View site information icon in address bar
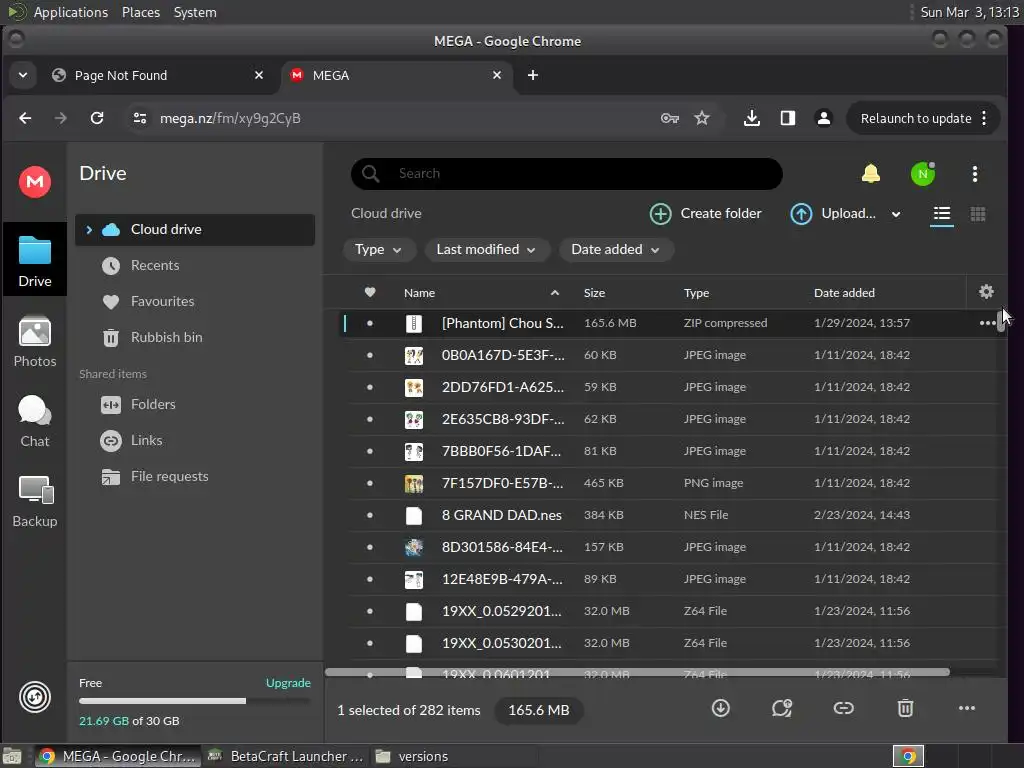The height and width of the screenshot is (768, 1024). click(x=140, y=118)
